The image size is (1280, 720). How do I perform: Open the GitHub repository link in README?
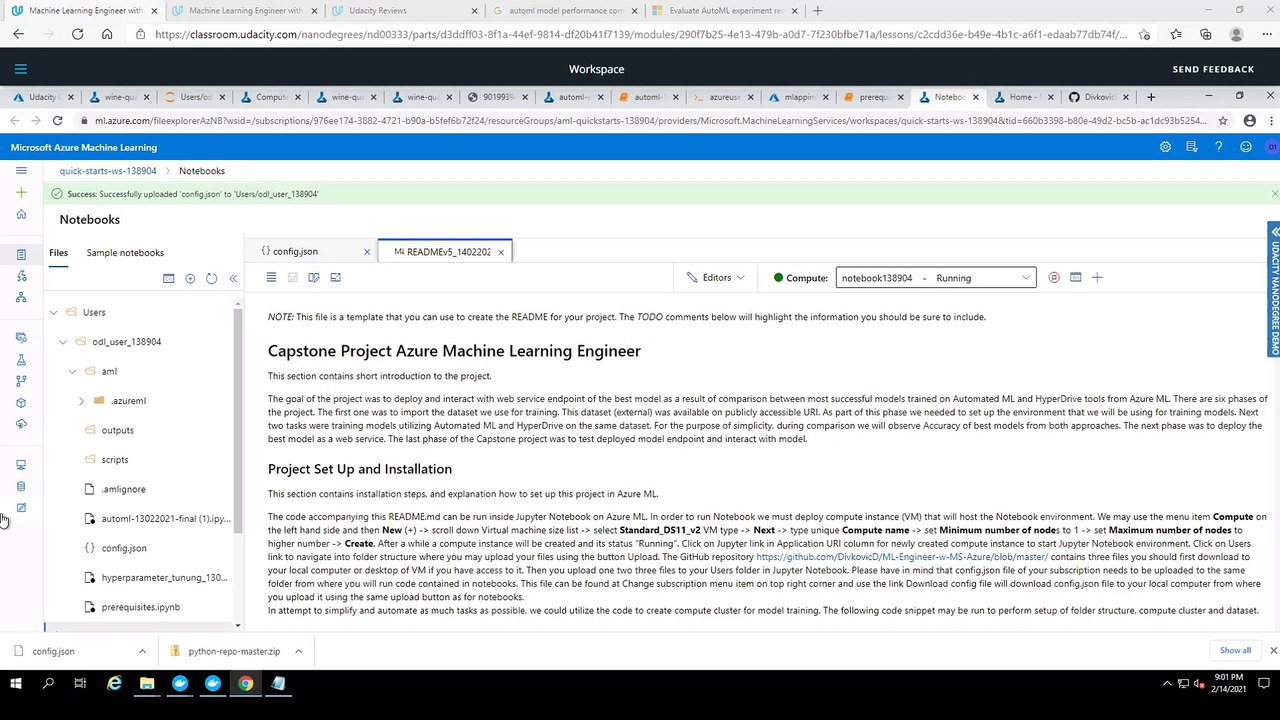(x=902, y=557)
